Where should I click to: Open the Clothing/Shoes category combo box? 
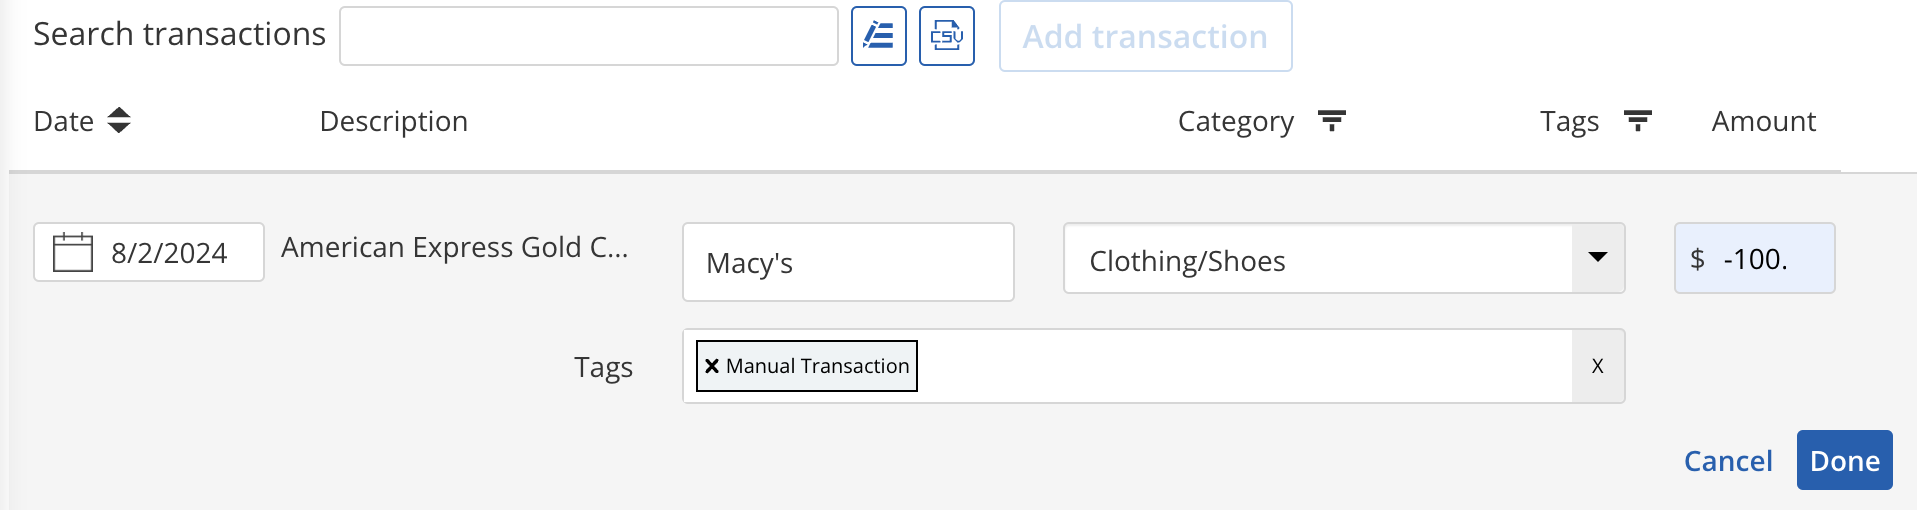tap(1343, 258)
